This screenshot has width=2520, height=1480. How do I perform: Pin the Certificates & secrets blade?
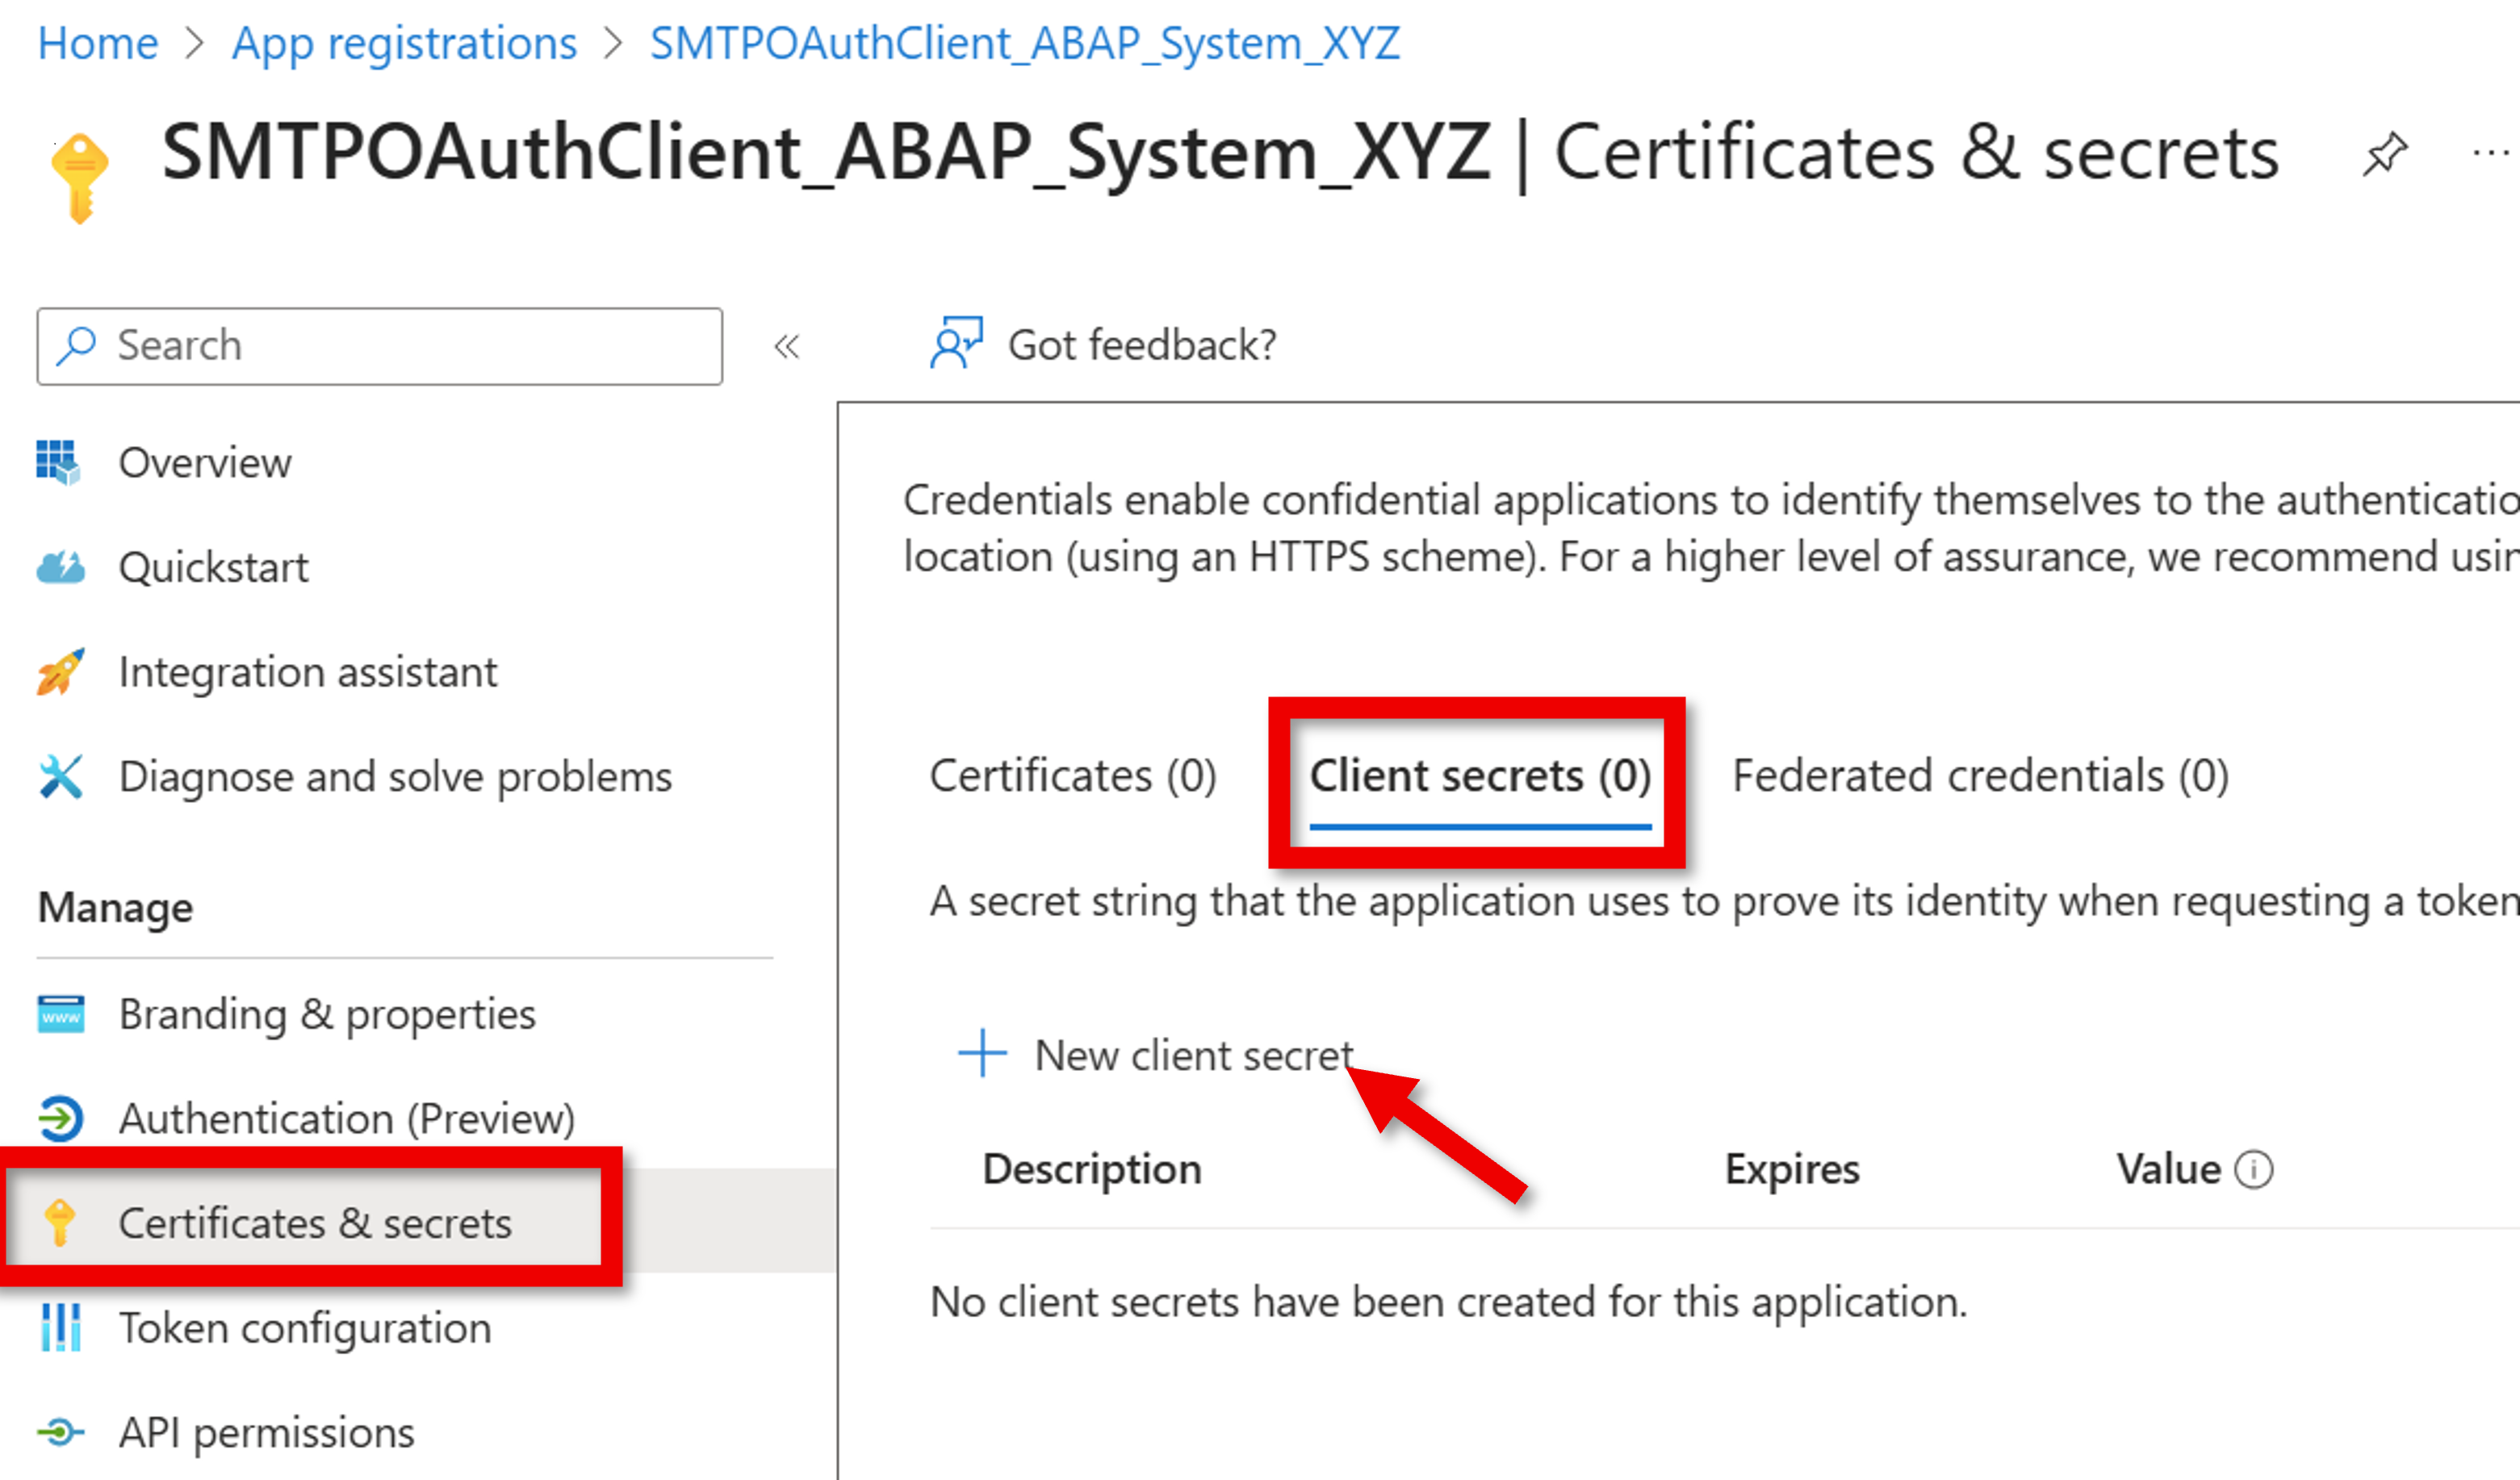[2385, 154]
